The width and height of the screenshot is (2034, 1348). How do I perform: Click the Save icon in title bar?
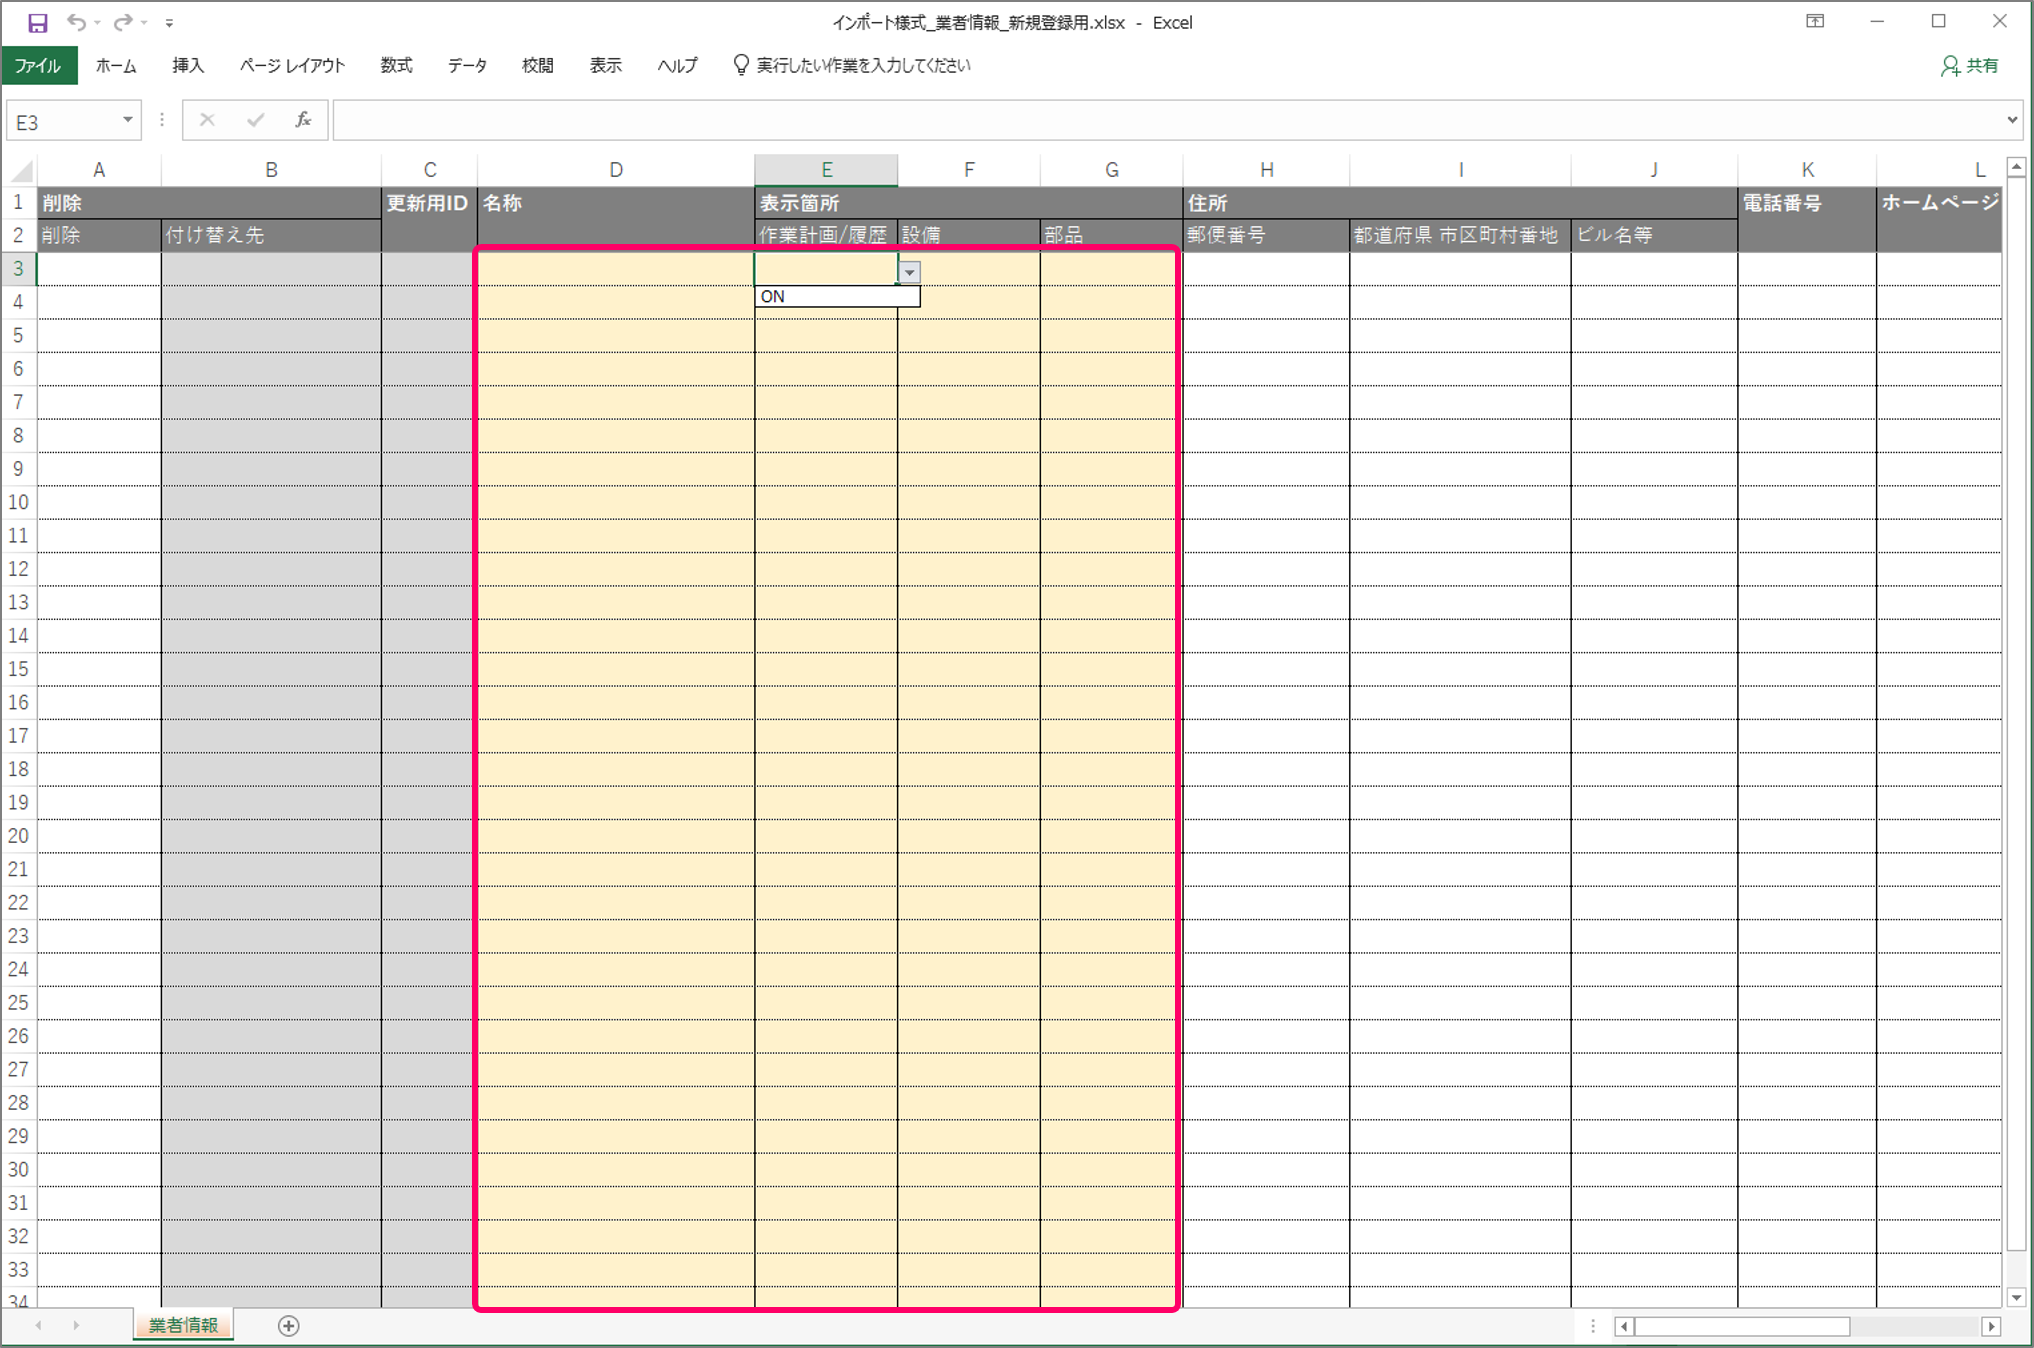click(x=37, y=22)
